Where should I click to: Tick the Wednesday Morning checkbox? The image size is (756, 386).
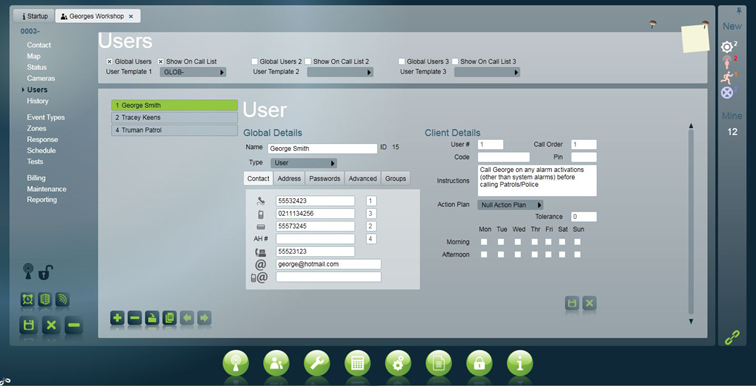click(x=518, y=242)
